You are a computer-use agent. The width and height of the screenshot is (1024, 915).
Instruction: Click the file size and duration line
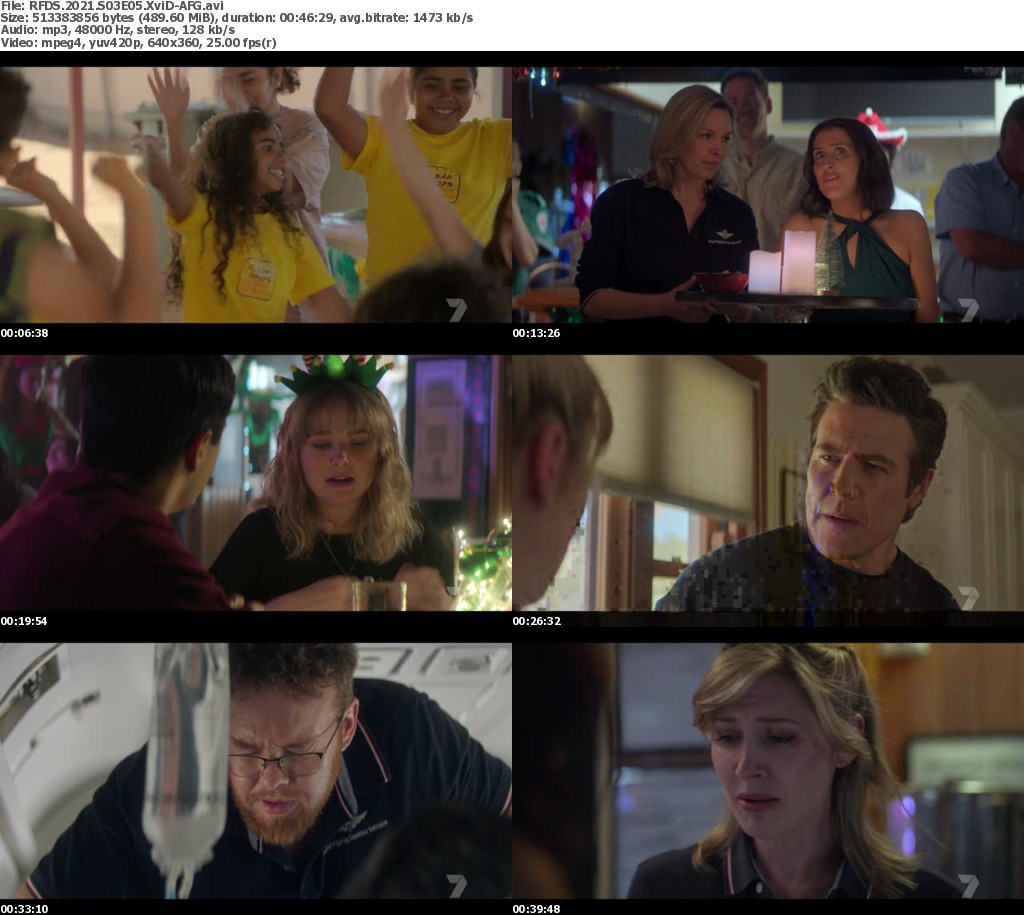[237, 18]
